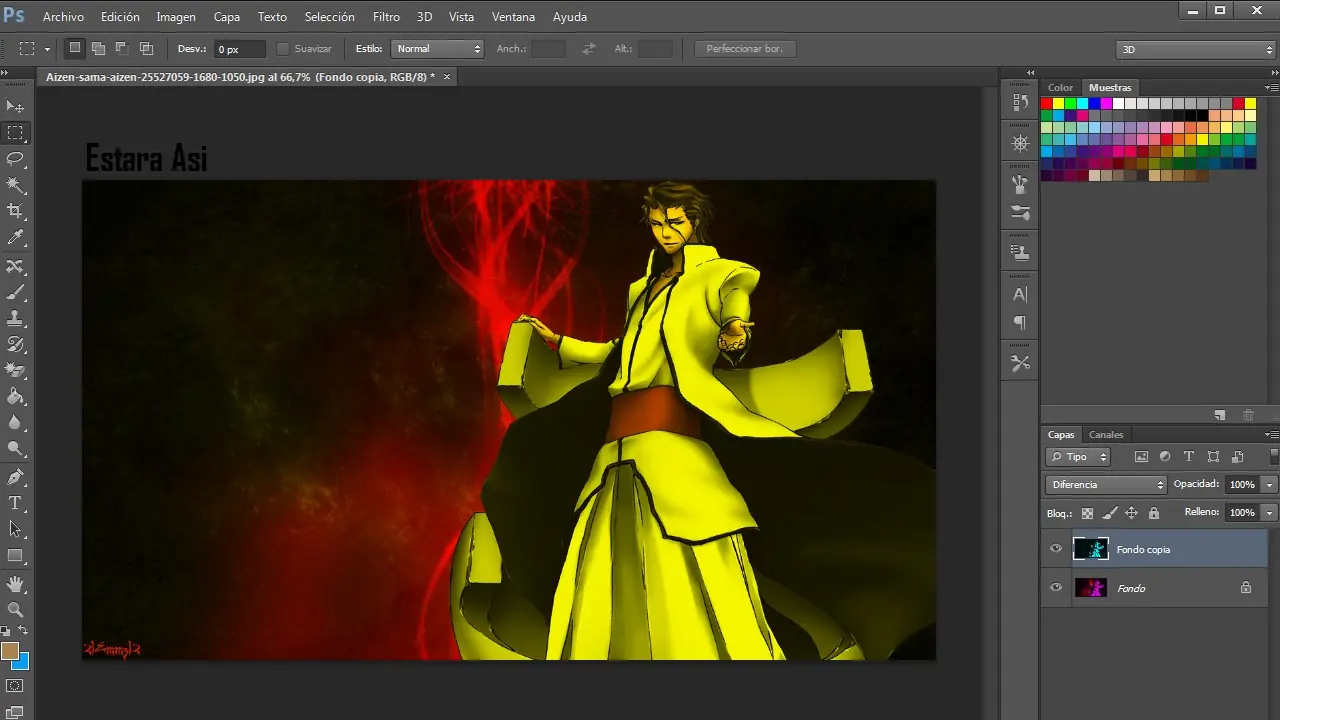This screenshot has width=1324, height=724.
Task: Choose the Subtract from selection mode button
Action: (122, 48)
